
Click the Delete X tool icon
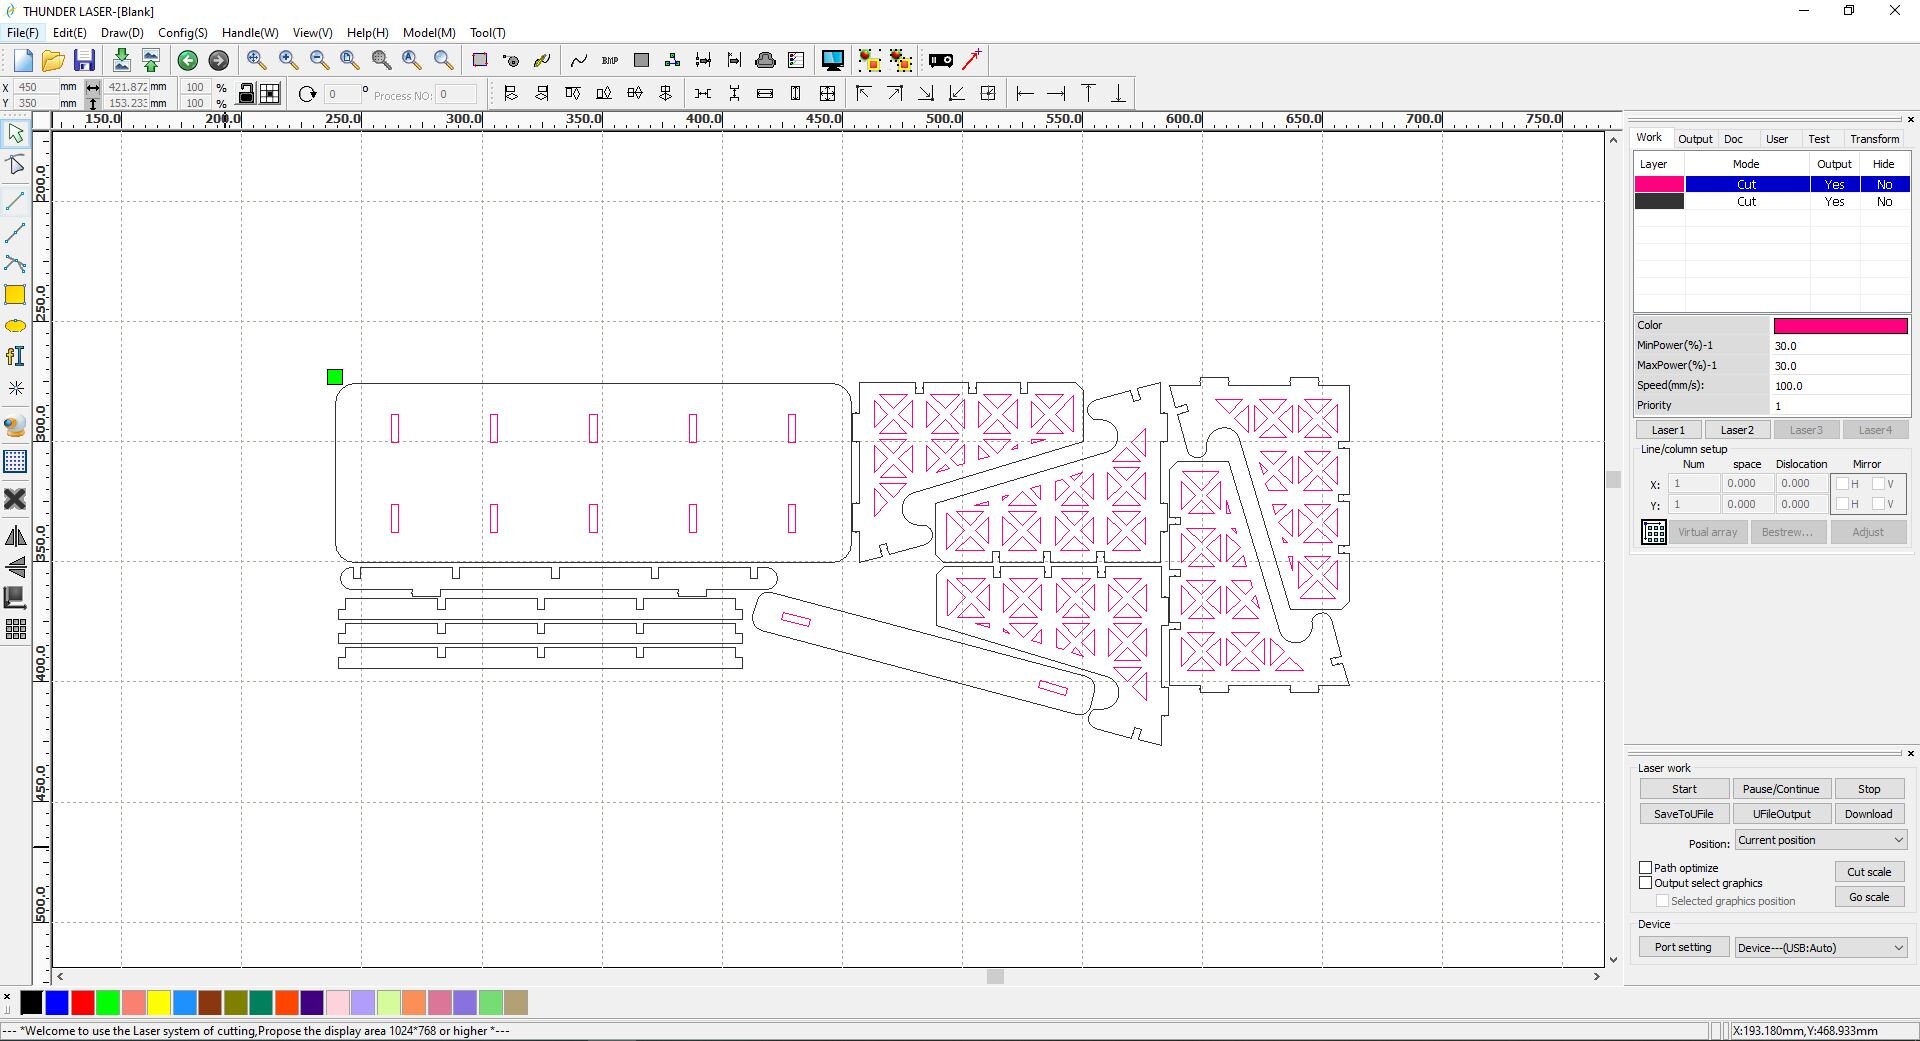[x=15, y=499]
